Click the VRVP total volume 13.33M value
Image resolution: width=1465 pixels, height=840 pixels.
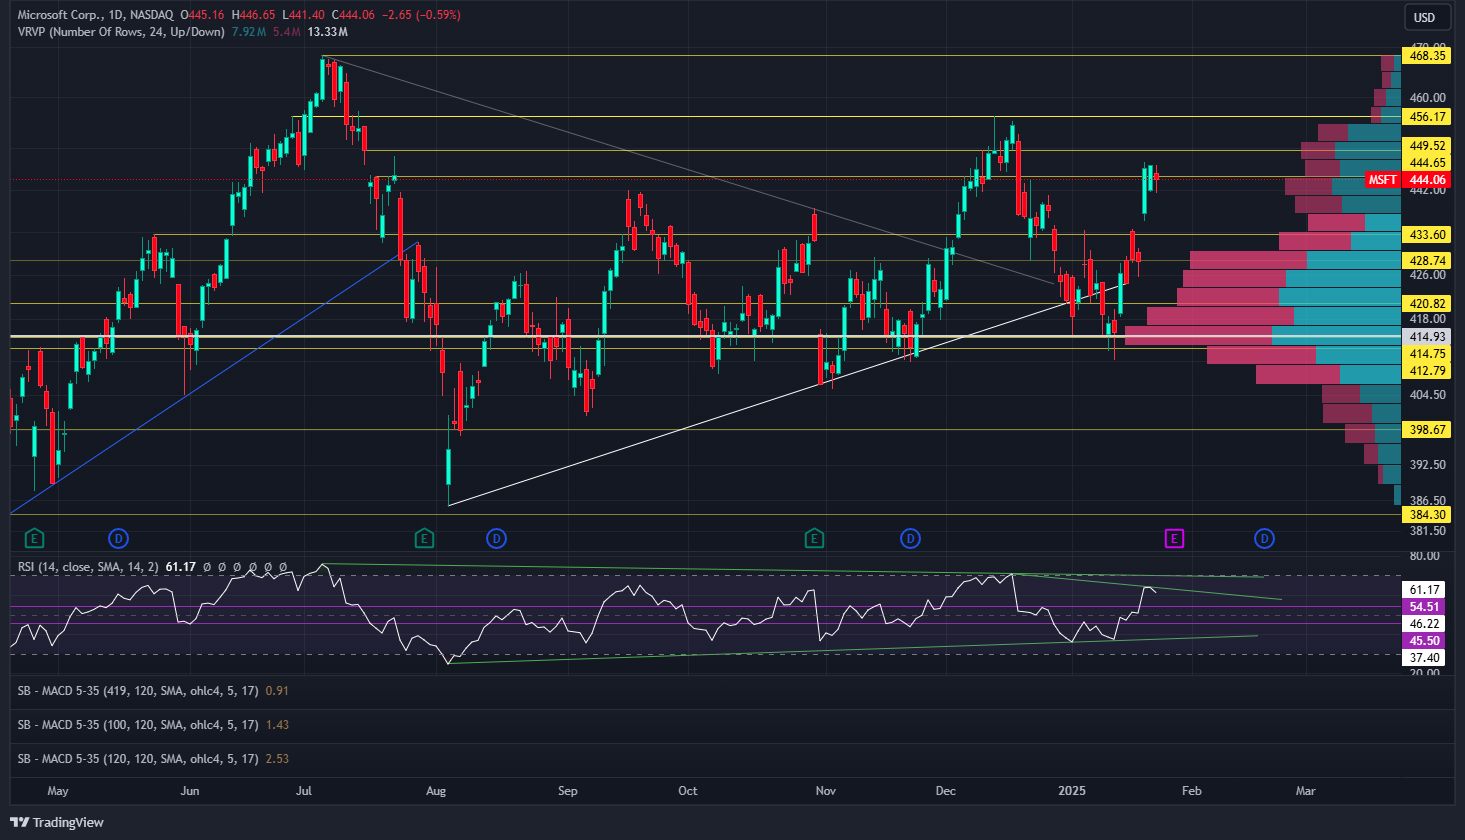point(328,32)
